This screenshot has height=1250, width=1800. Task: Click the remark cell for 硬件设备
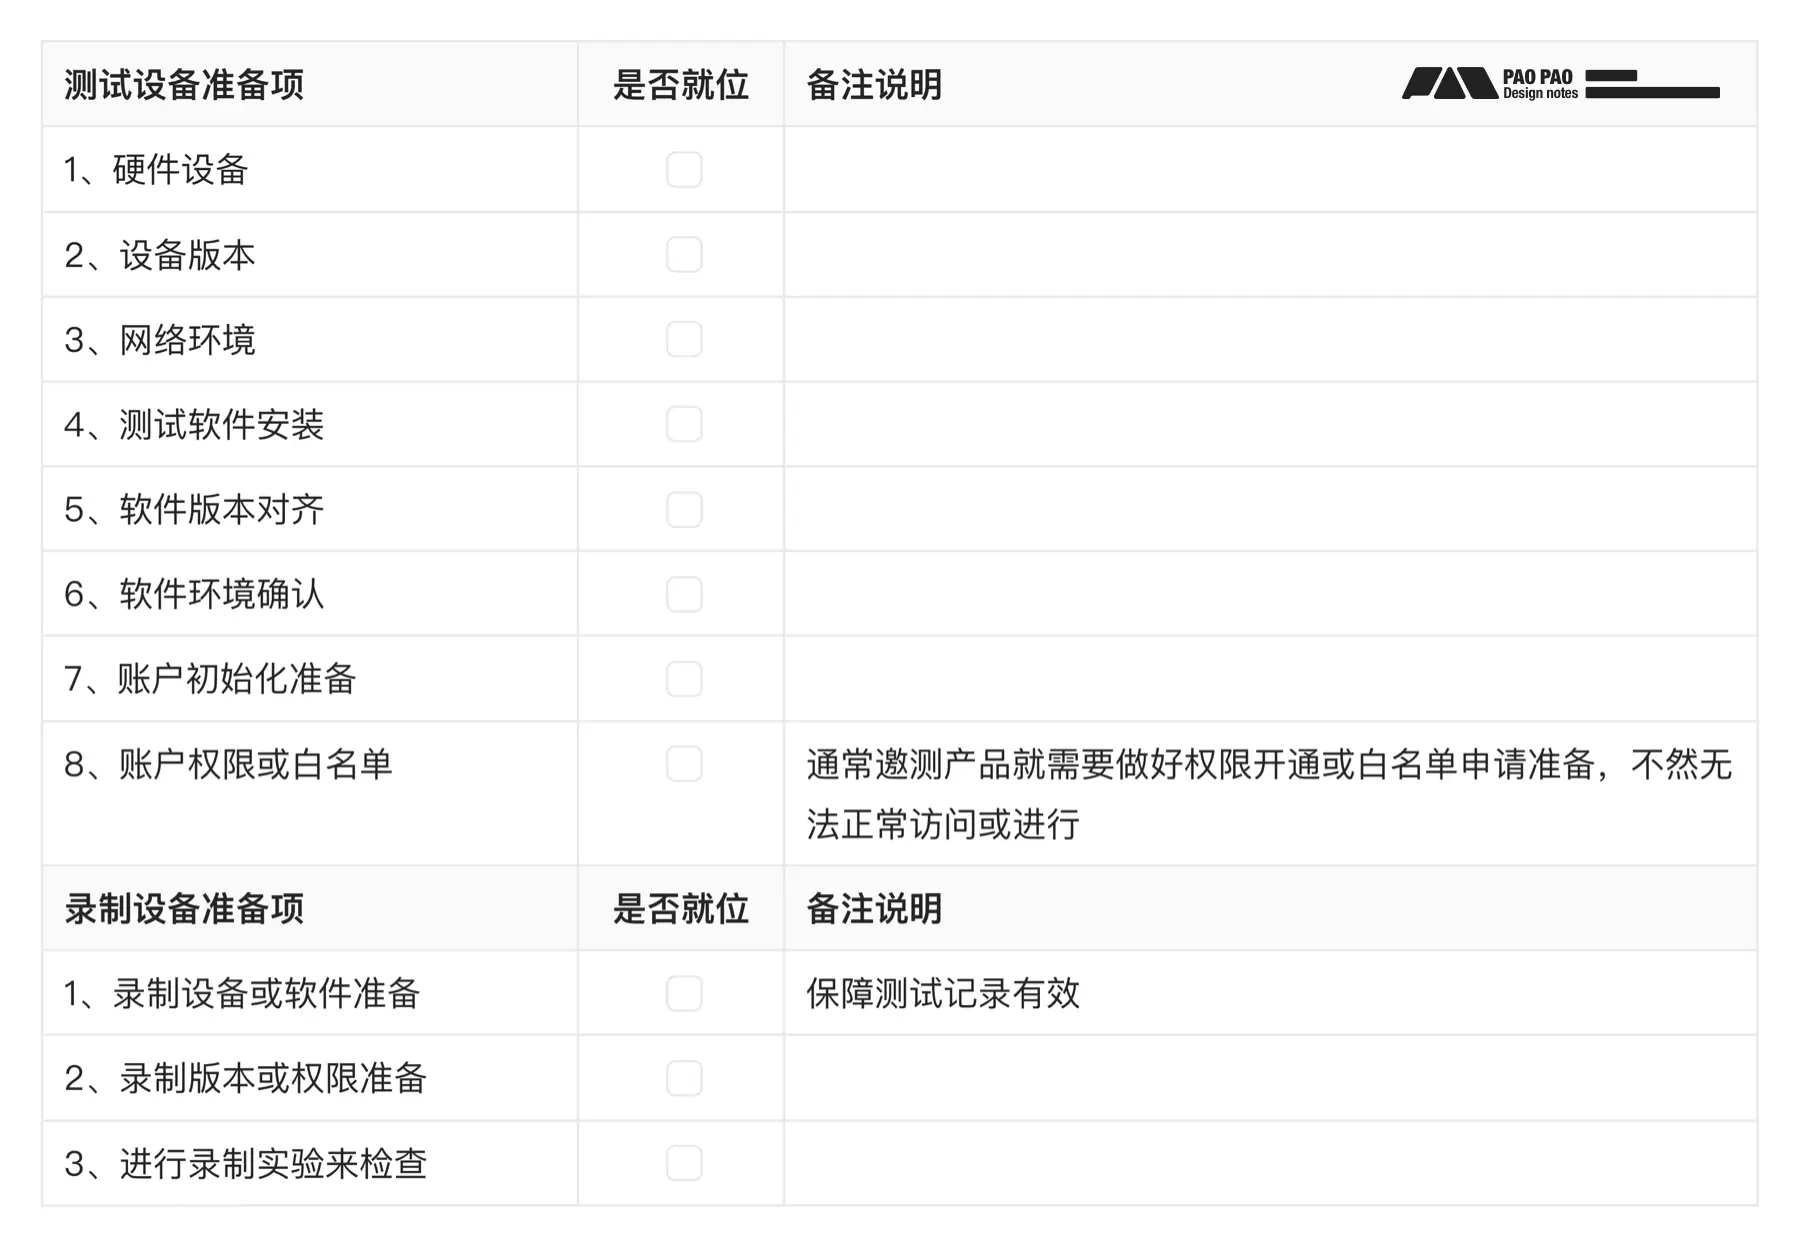(x=1270, y=170)
